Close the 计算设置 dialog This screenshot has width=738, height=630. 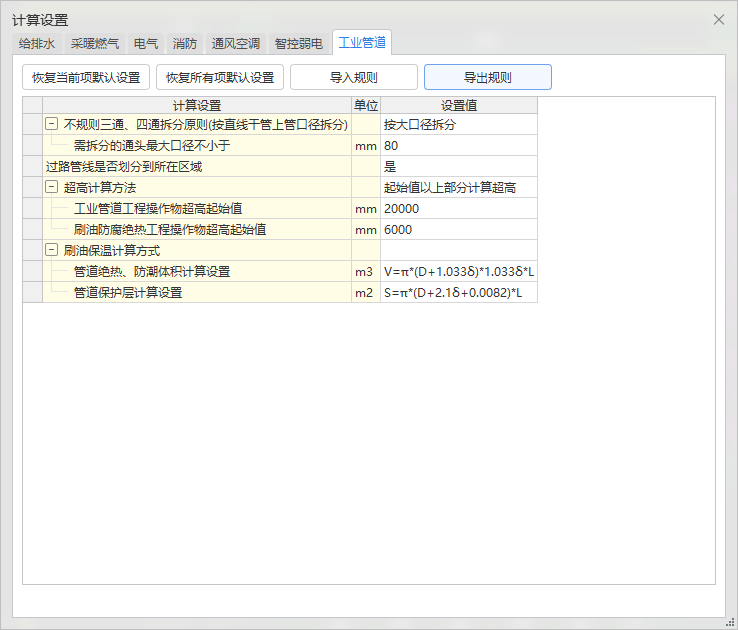click(x=718, y=20)
